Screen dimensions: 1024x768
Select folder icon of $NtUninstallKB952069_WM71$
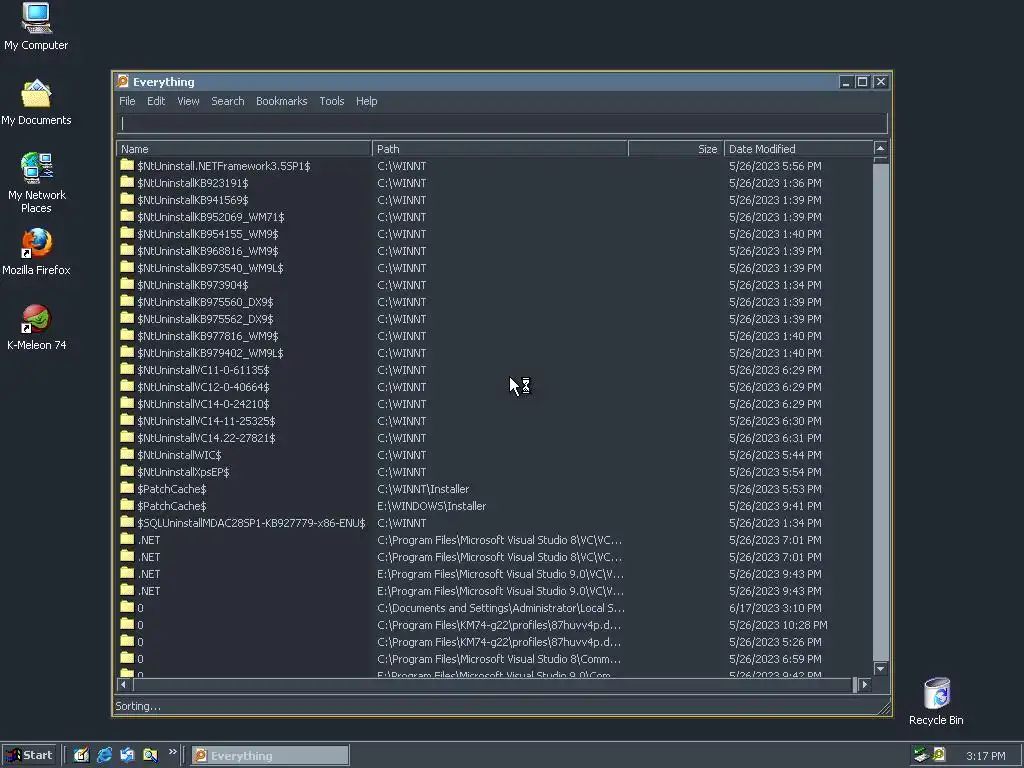coord(127,216)
